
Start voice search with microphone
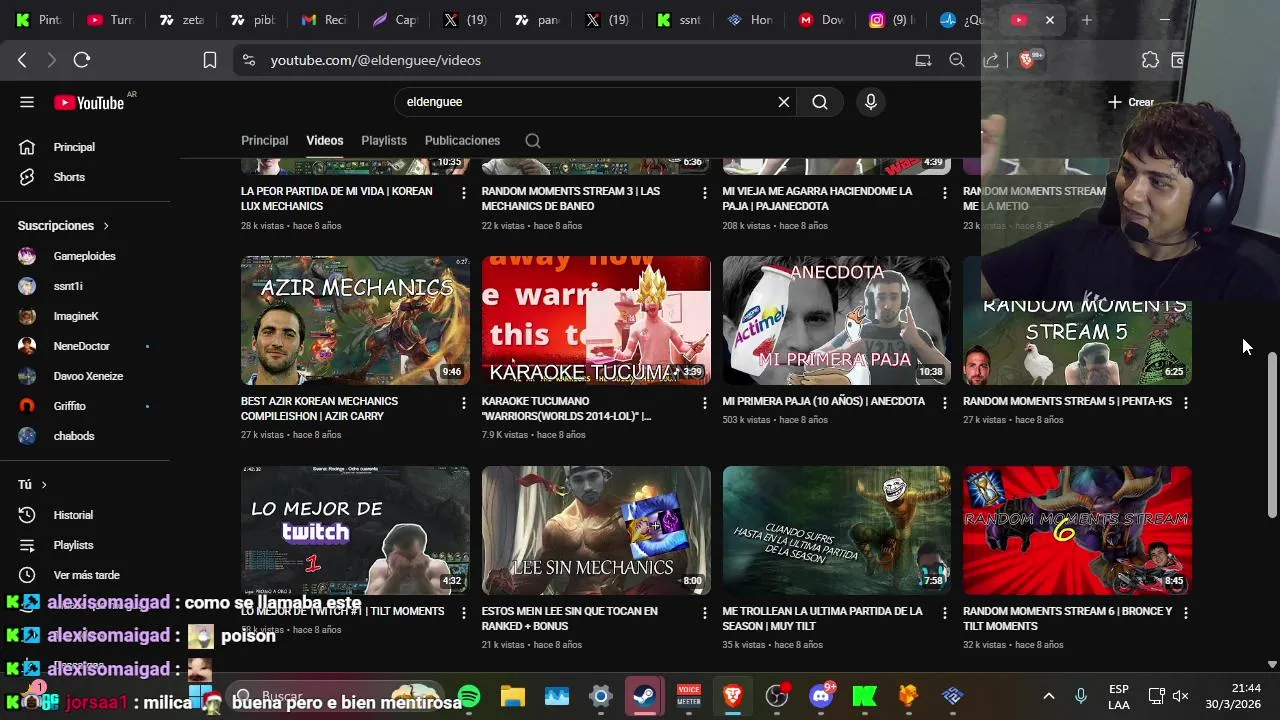point(871,102)
